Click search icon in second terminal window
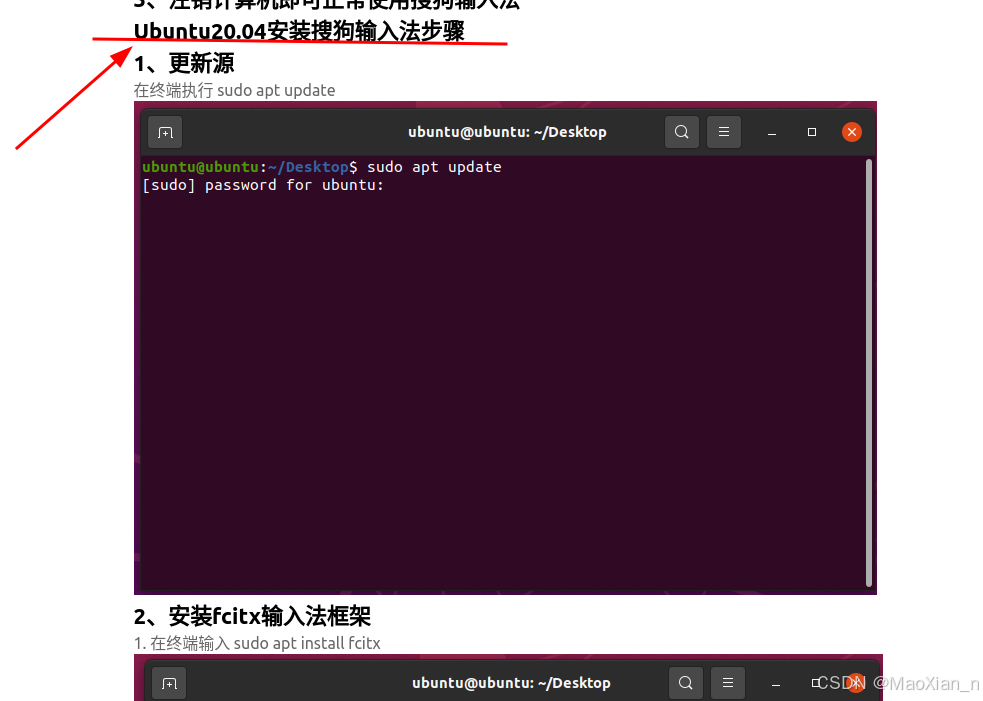The width and height of the screenshot is (983, 701). [x=685, y=683]
